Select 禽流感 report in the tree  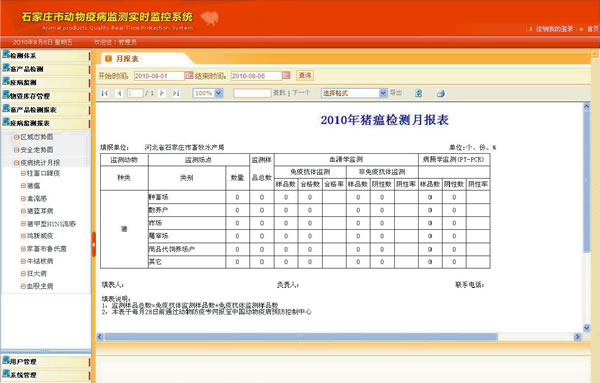point(37,199)
